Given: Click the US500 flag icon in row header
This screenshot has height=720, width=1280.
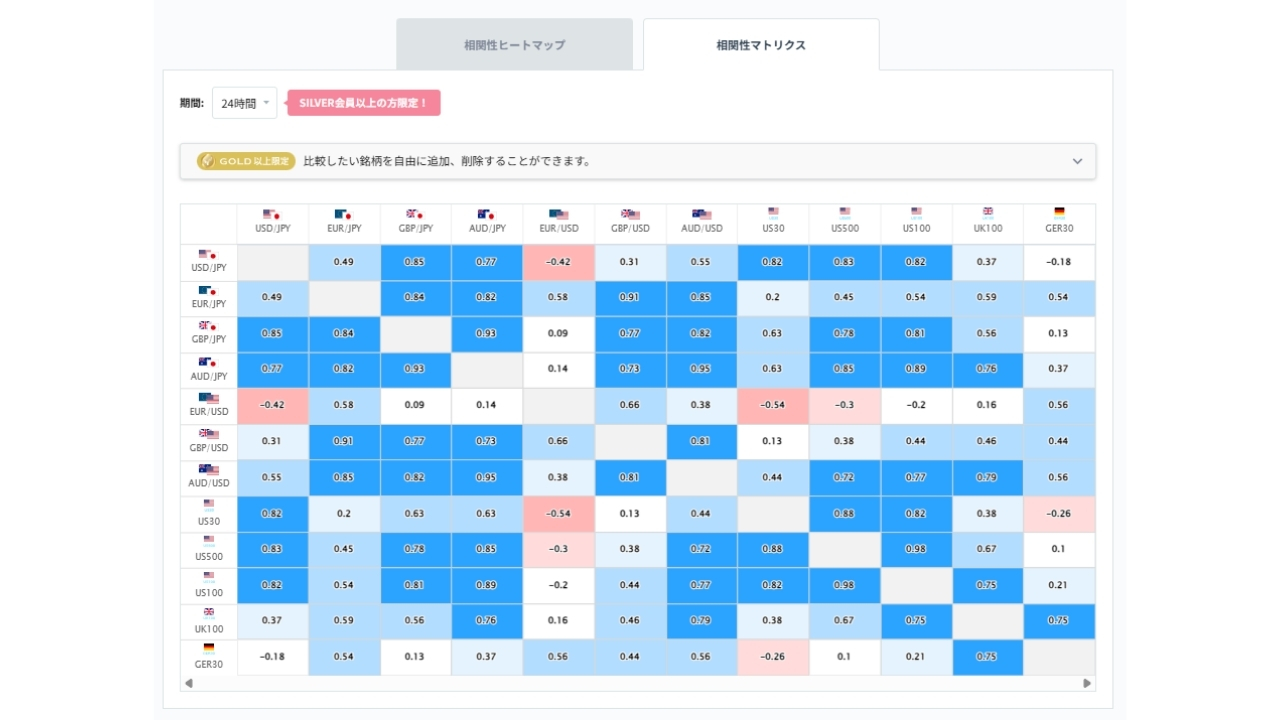Looking at the screenshot, I should (209, 540).
